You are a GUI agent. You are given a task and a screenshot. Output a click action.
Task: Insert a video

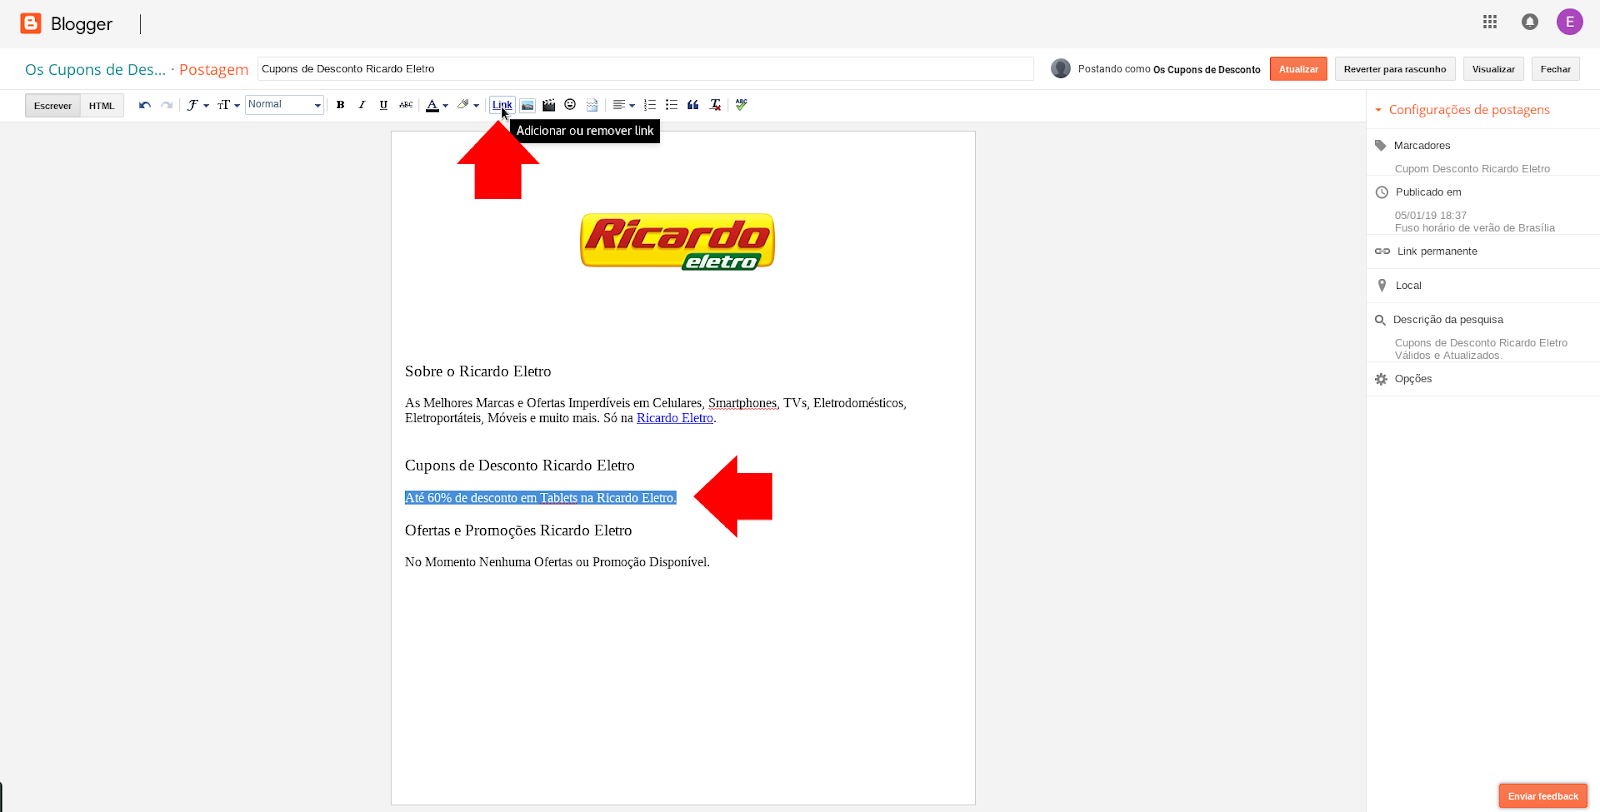pos(549,105)
